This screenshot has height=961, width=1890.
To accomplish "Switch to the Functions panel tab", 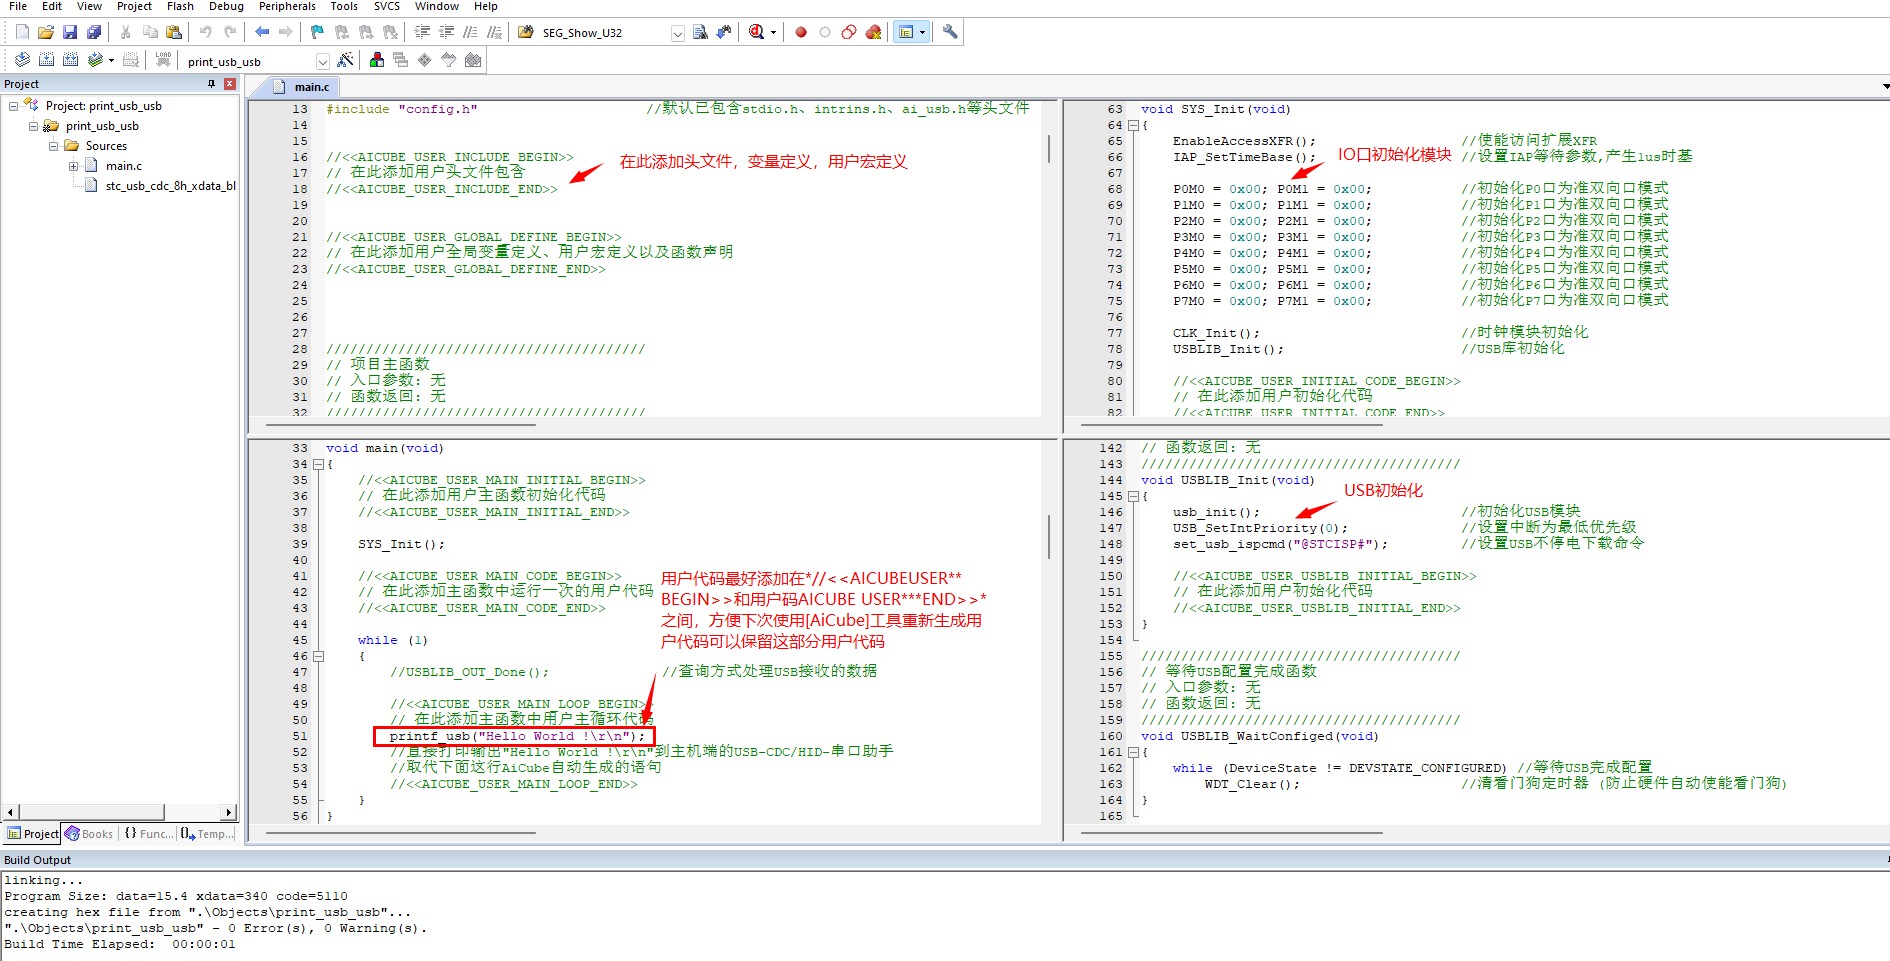I will pos(148,834).
